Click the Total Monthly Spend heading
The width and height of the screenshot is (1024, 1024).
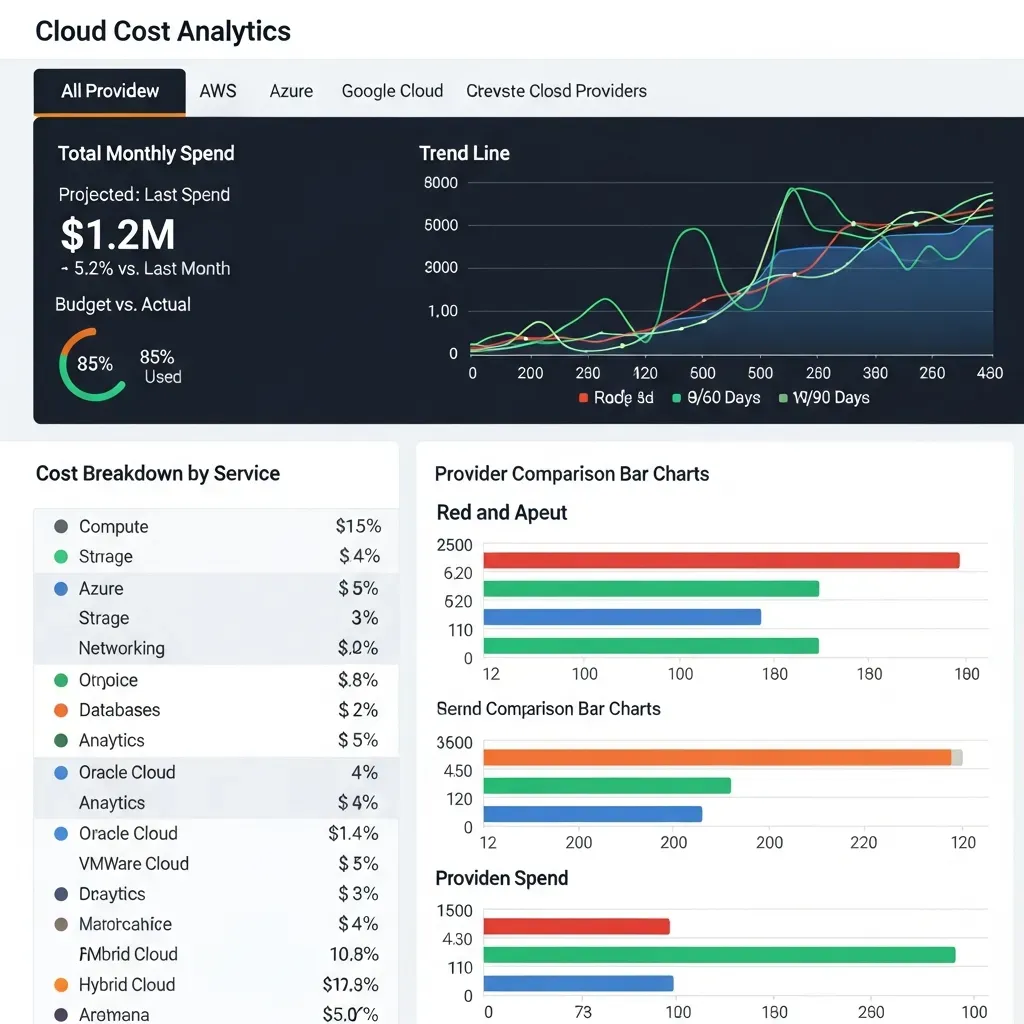point(146,153)
